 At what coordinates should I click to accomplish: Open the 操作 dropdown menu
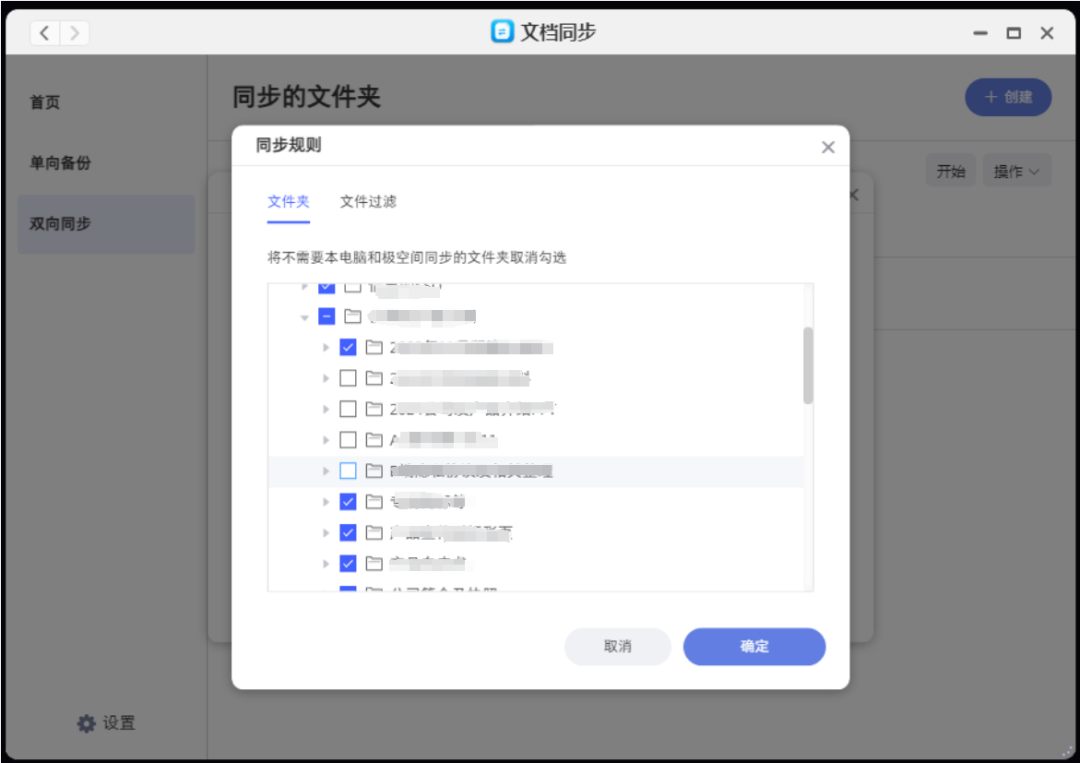point(1016,170)
